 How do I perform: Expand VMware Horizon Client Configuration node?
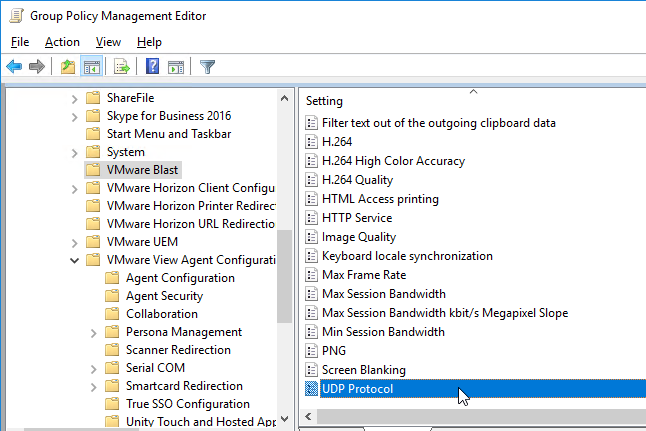[74, 189]
